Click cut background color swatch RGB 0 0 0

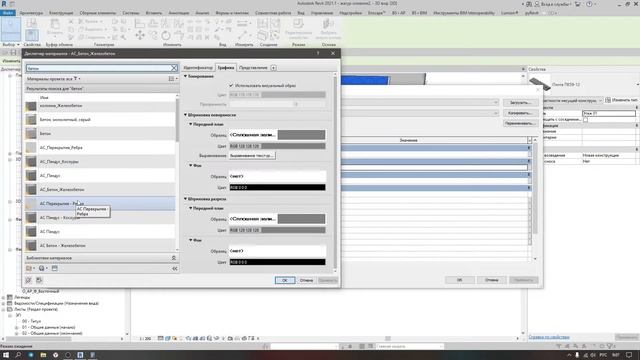[277, 262]
